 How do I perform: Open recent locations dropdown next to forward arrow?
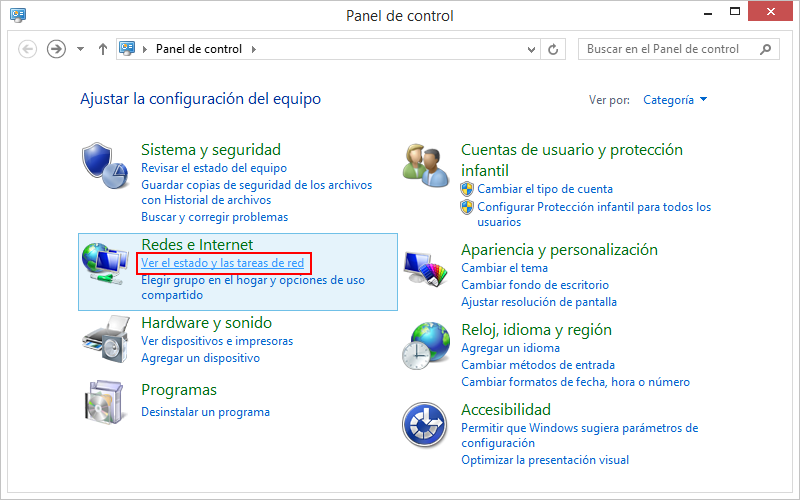click(x=80, y=49)
